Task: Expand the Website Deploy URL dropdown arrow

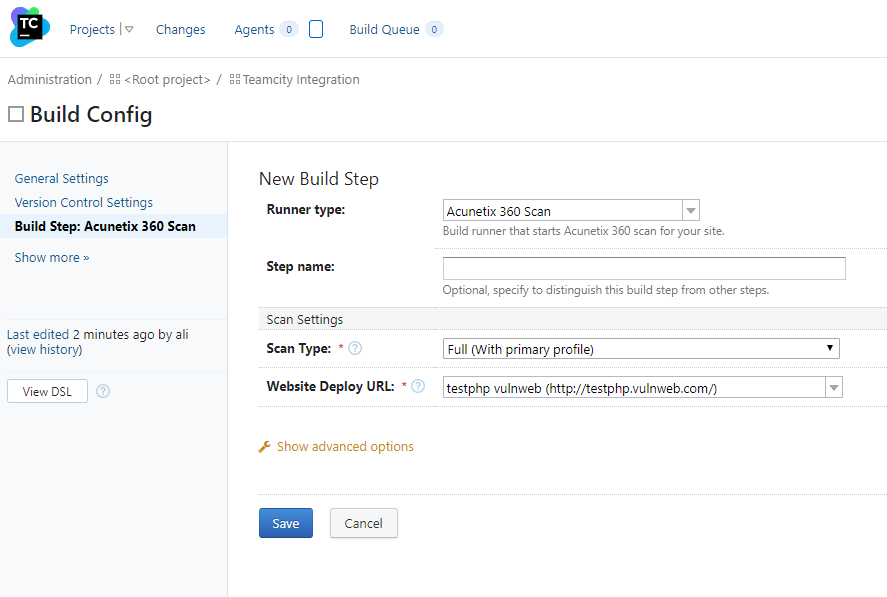Action: tap(834, 388)
